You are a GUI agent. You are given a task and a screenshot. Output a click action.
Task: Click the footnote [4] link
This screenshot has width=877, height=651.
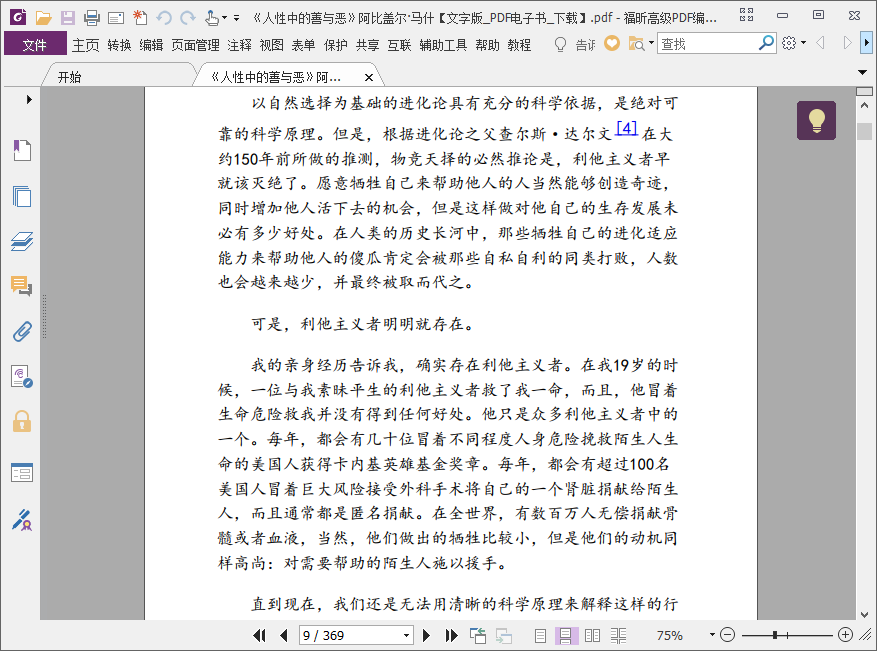click(626, 128)
